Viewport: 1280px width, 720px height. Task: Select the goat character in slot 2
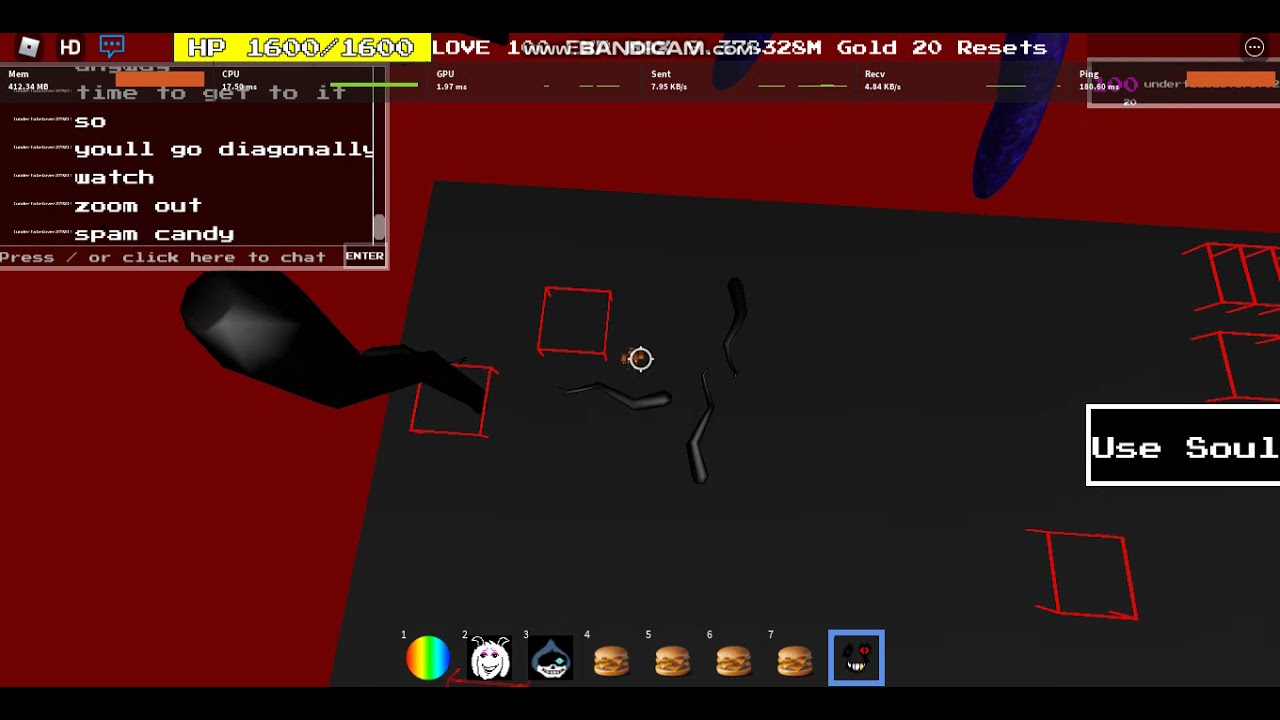[490, 658]
